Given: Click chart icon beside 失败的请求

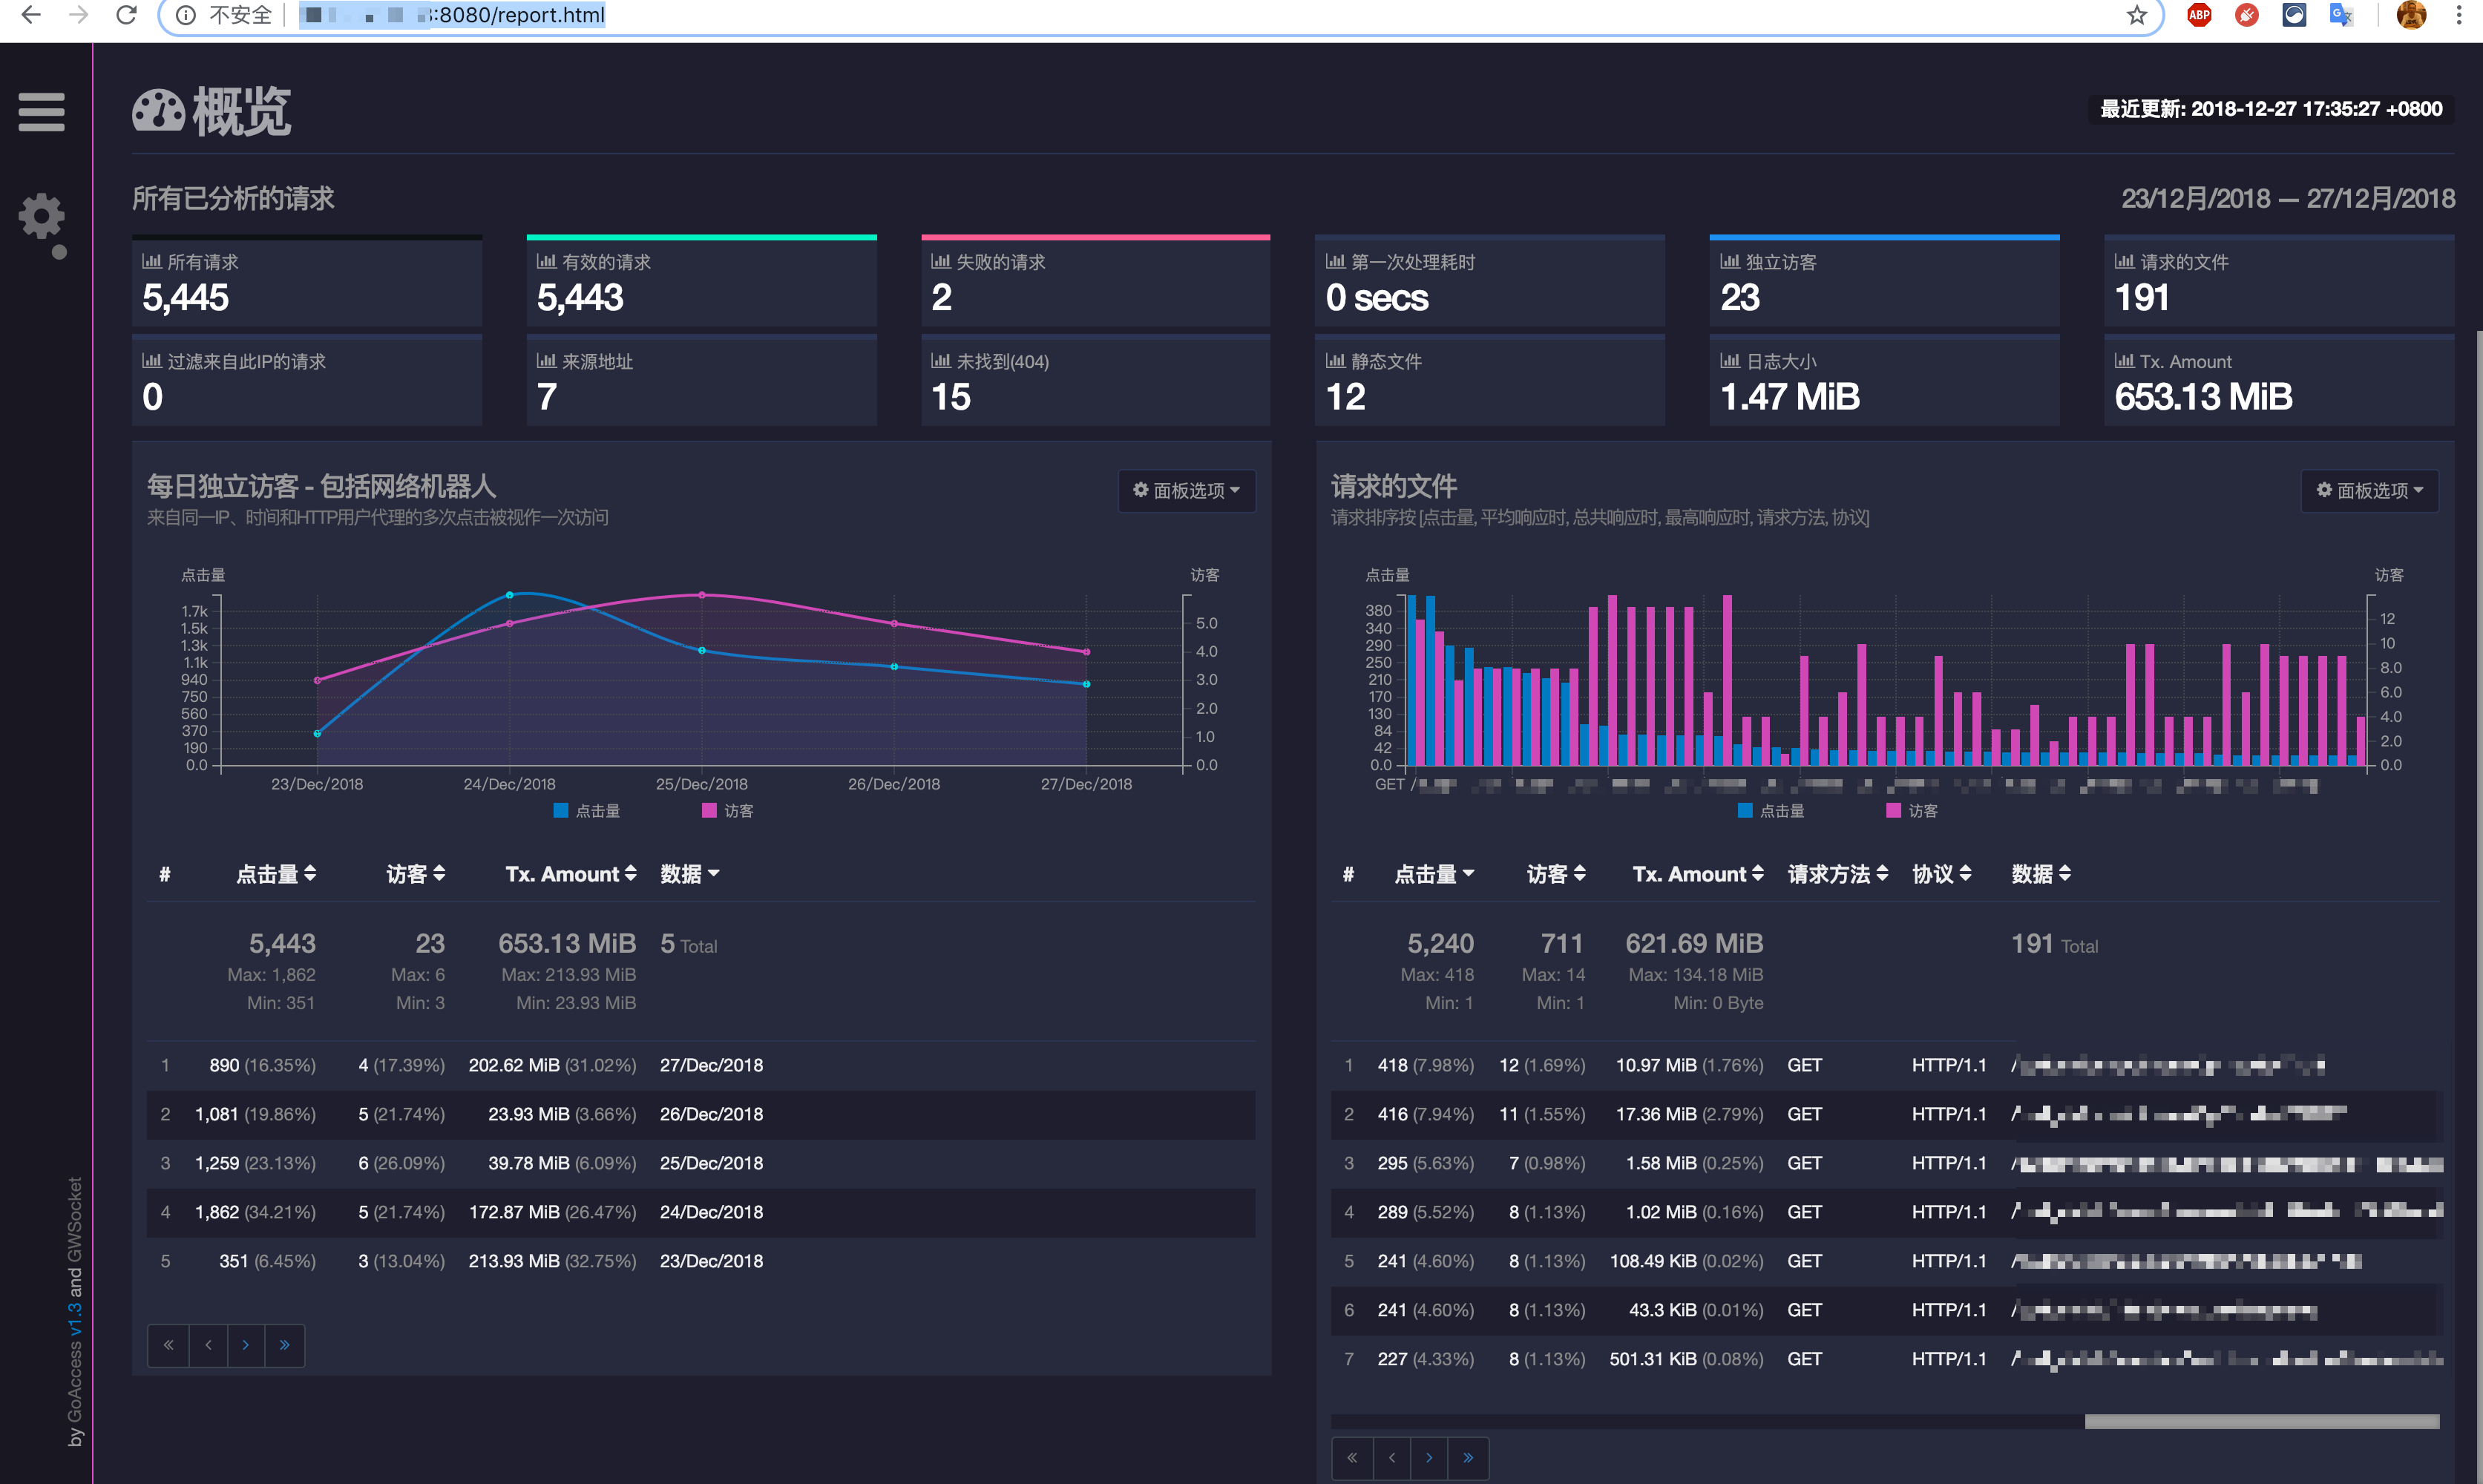Looking at the screenshot, I should click(x=941, y=262).
